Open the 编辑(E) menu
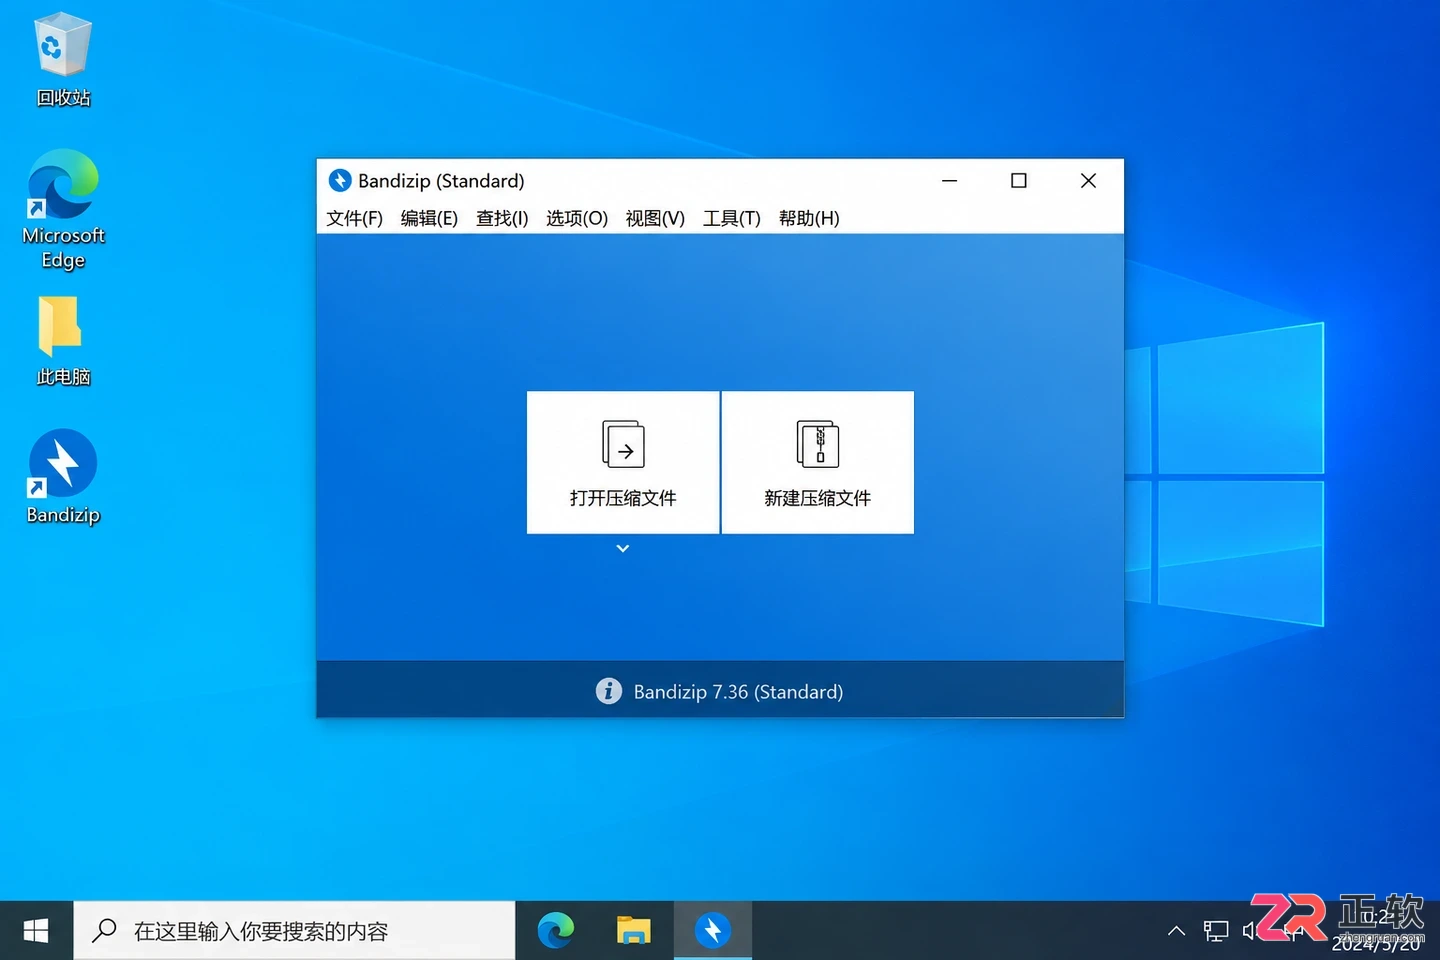This screenshot has height=960, width=1440. pyautogui.click(x=429, y=218)
